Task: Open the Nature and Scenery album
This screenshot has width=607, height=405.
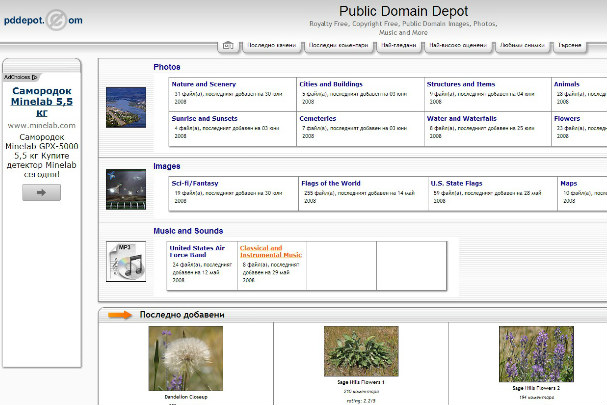Action: (204, 84)
